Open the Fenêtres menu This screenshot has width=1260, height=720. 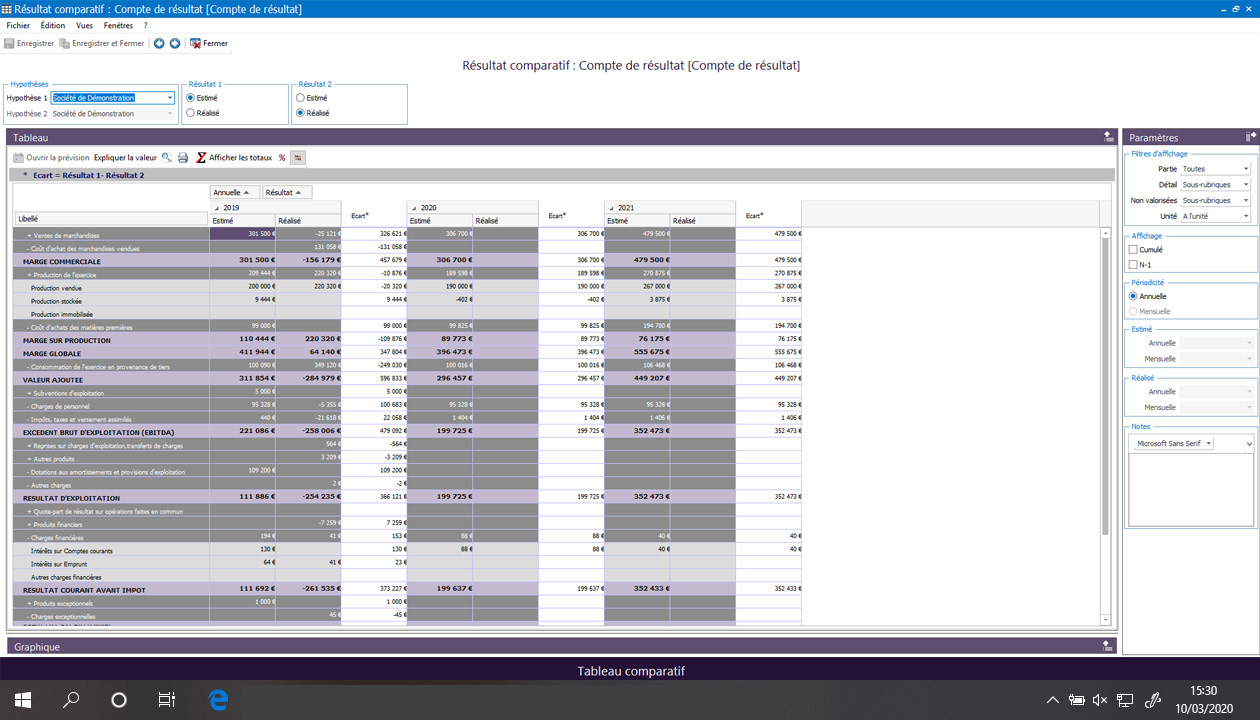118,25
